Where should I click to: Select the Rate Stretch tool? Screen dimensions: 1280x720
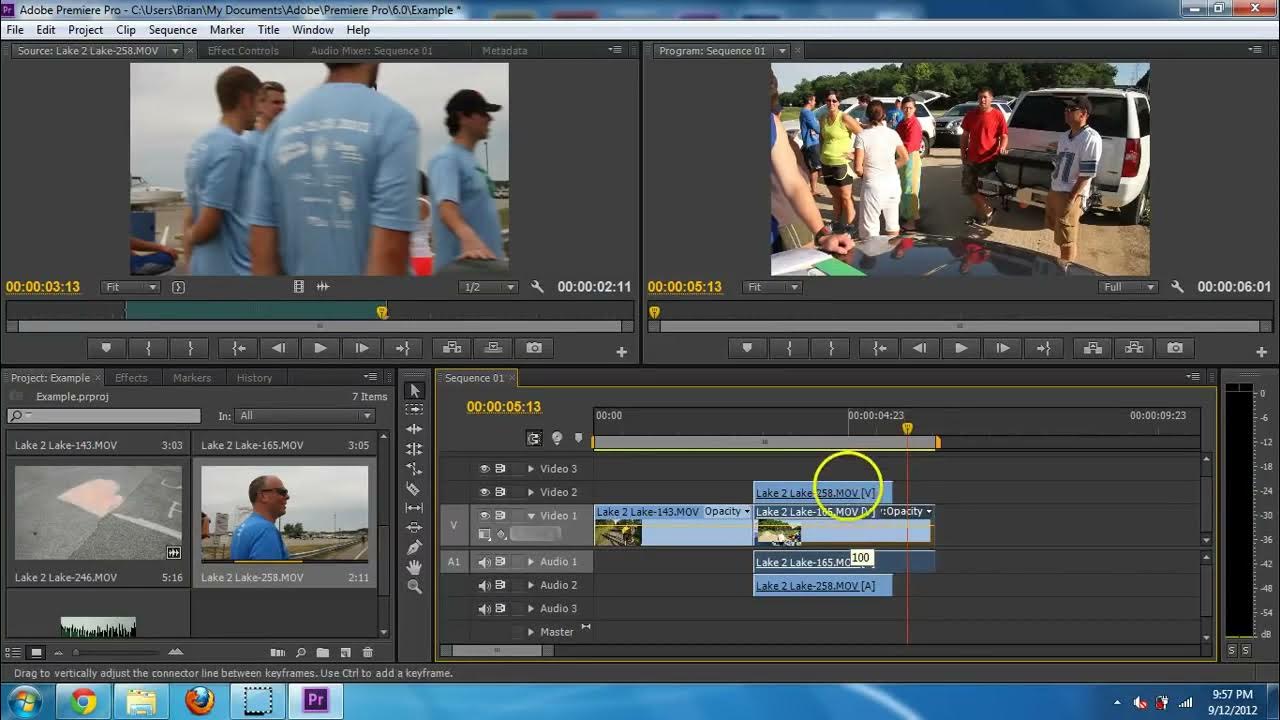tap(415, 469)
